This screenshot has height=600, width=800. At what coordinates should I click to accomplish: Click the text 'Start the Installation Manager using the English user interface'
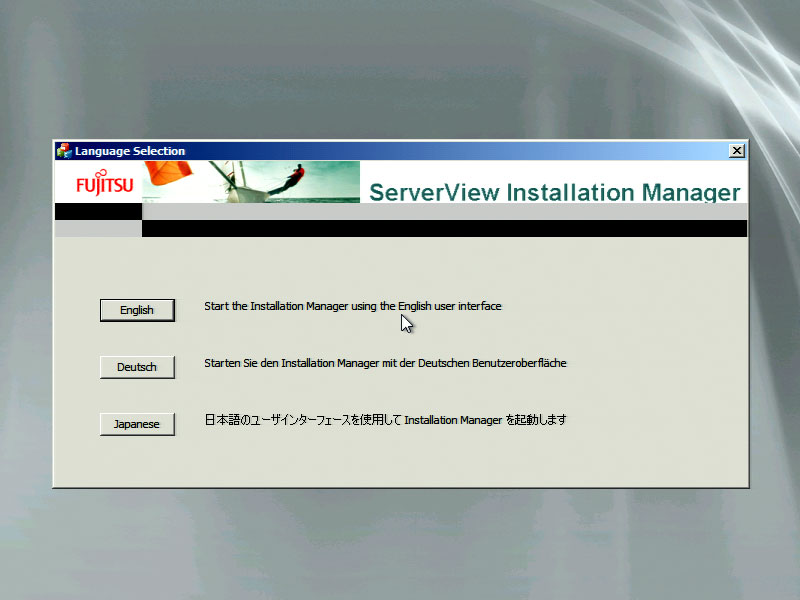tap(353, 306)
